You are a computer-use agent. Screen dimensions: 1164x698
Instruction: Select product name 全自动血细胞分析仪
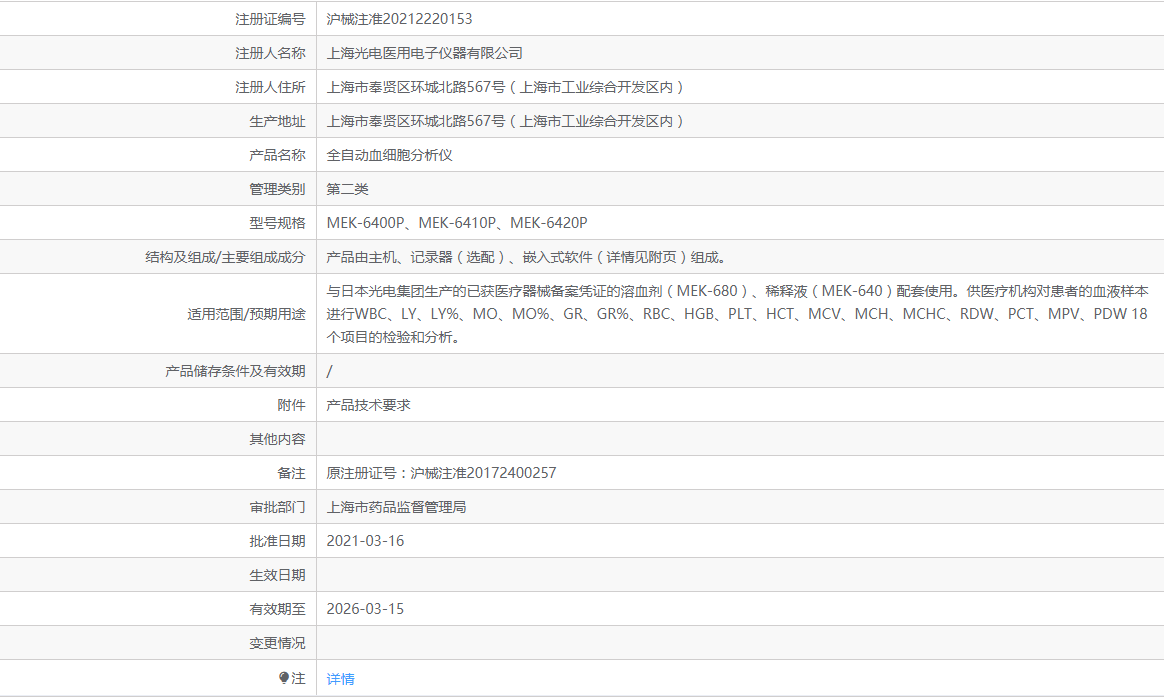tap(390, 155)
